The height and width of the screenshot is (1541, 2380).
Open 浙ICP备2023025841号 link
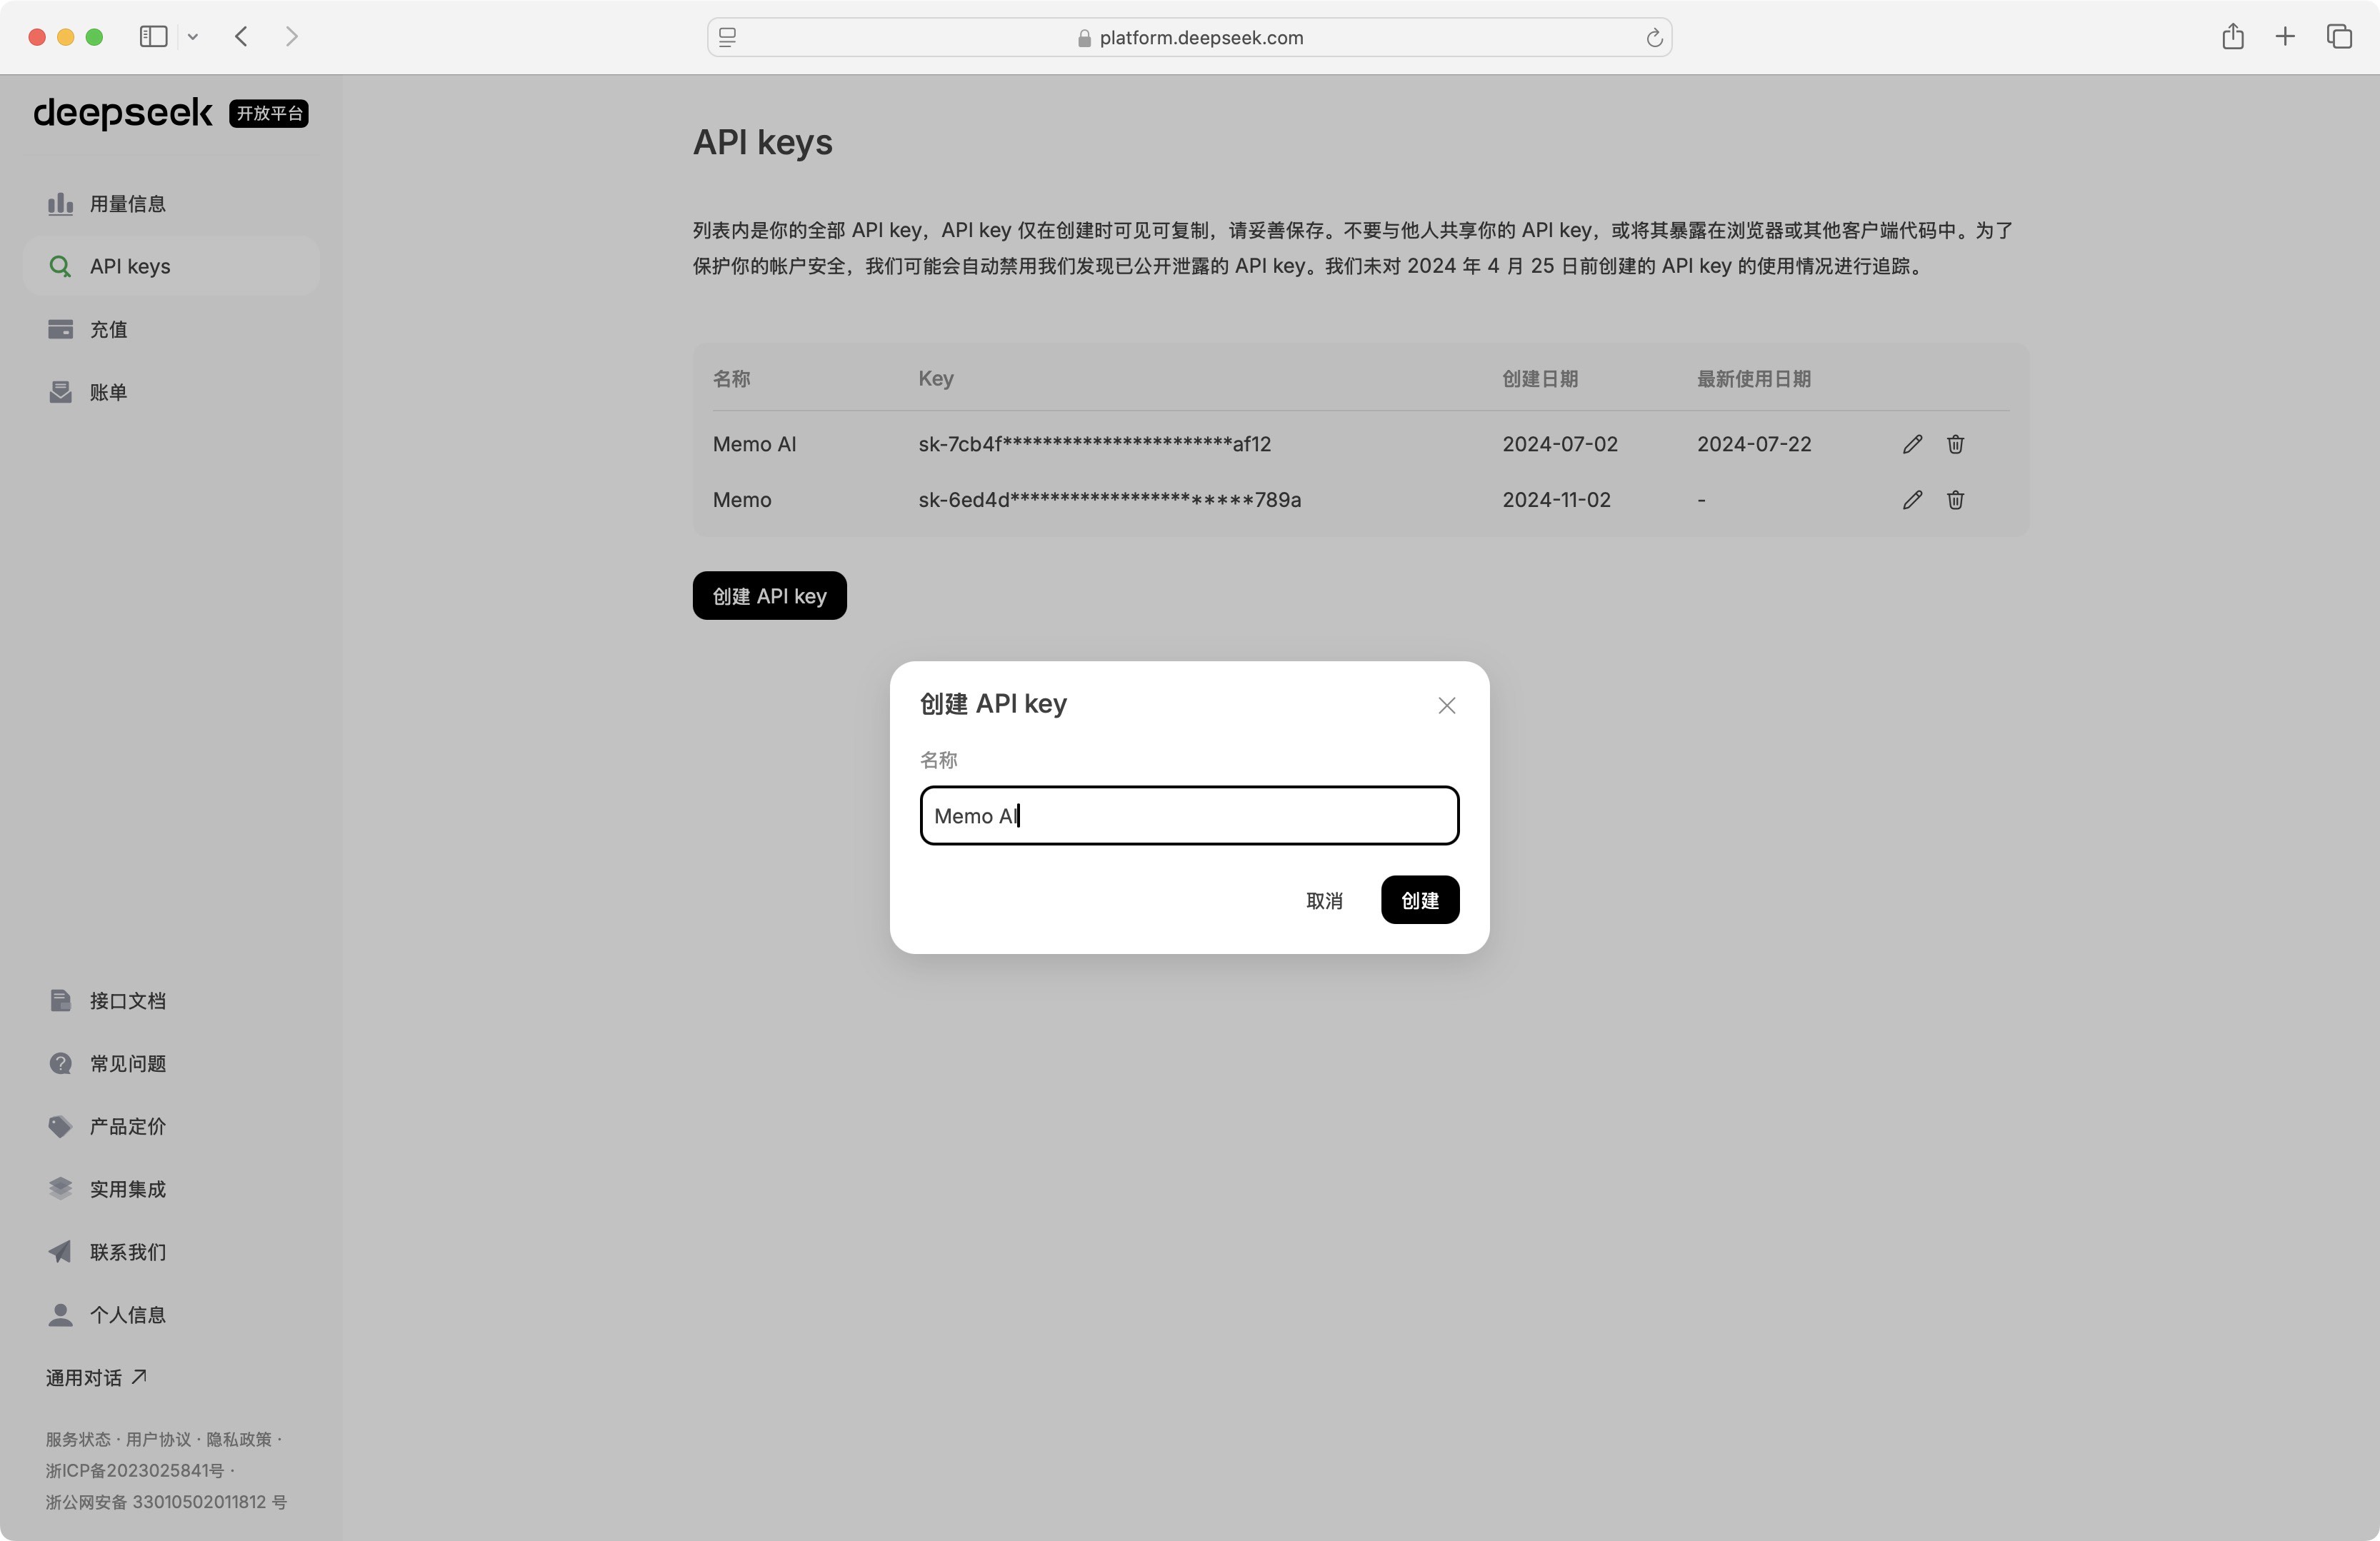(x=135, y=1471)
